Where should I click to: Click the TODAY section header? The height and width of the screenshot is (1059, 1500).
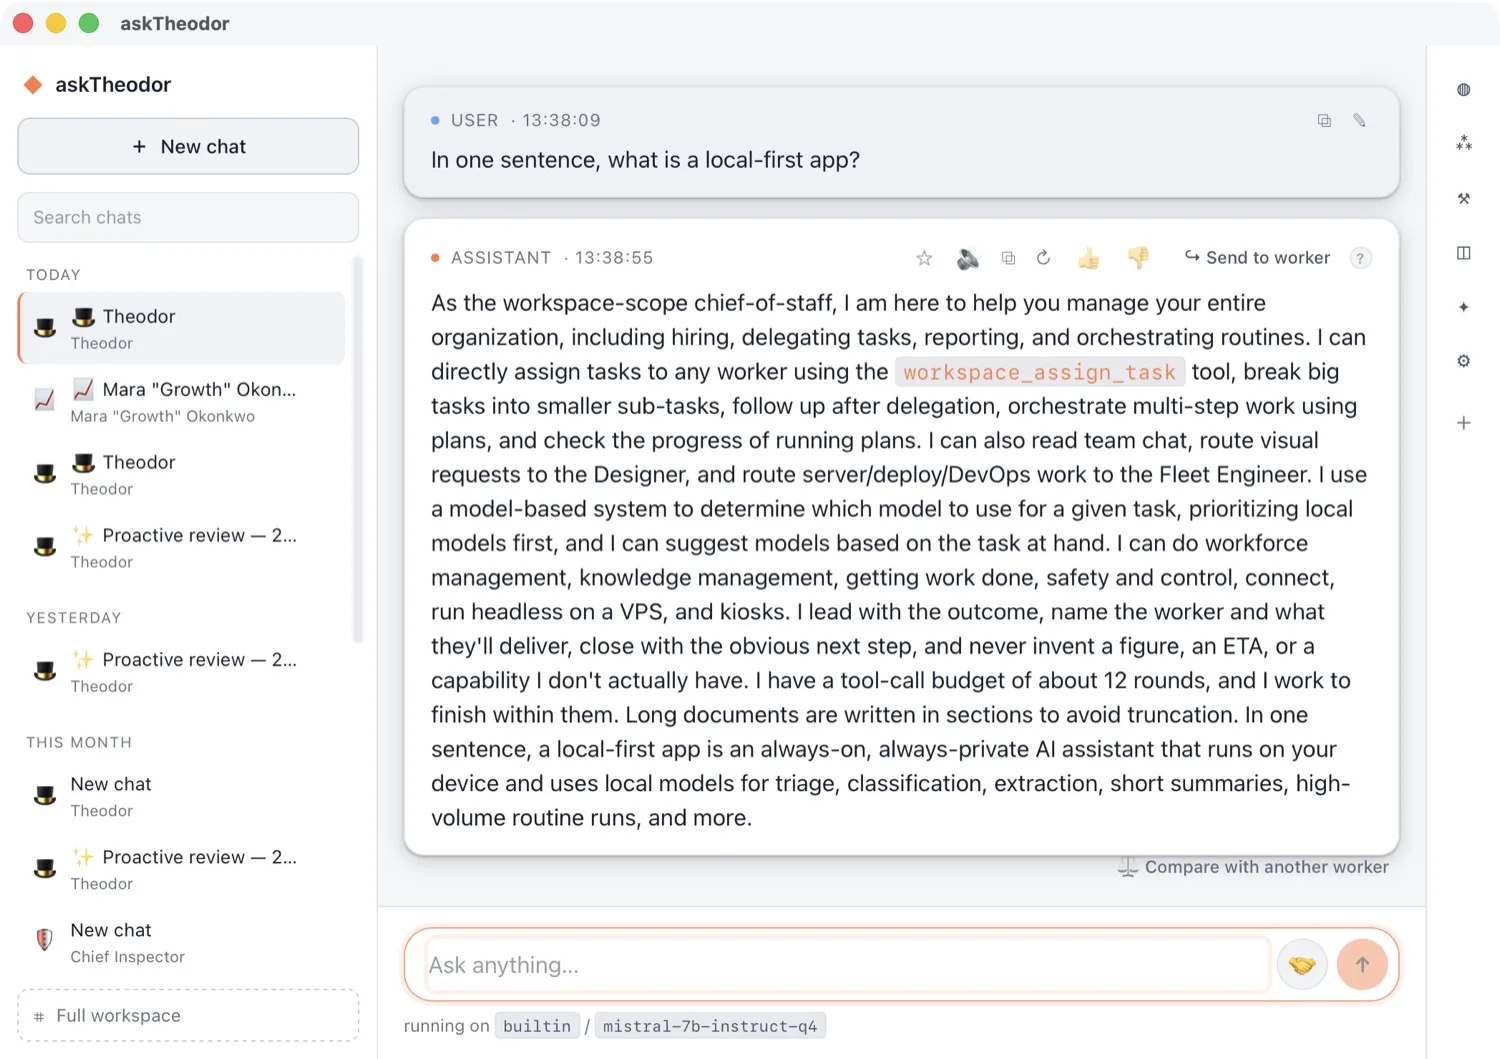[x=53, y=275]
